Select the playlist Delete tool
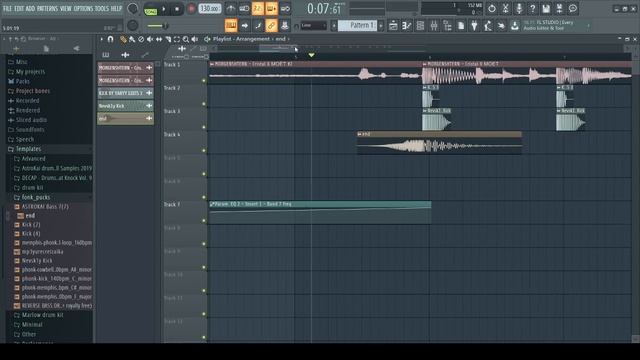 (x=141, y=39)
